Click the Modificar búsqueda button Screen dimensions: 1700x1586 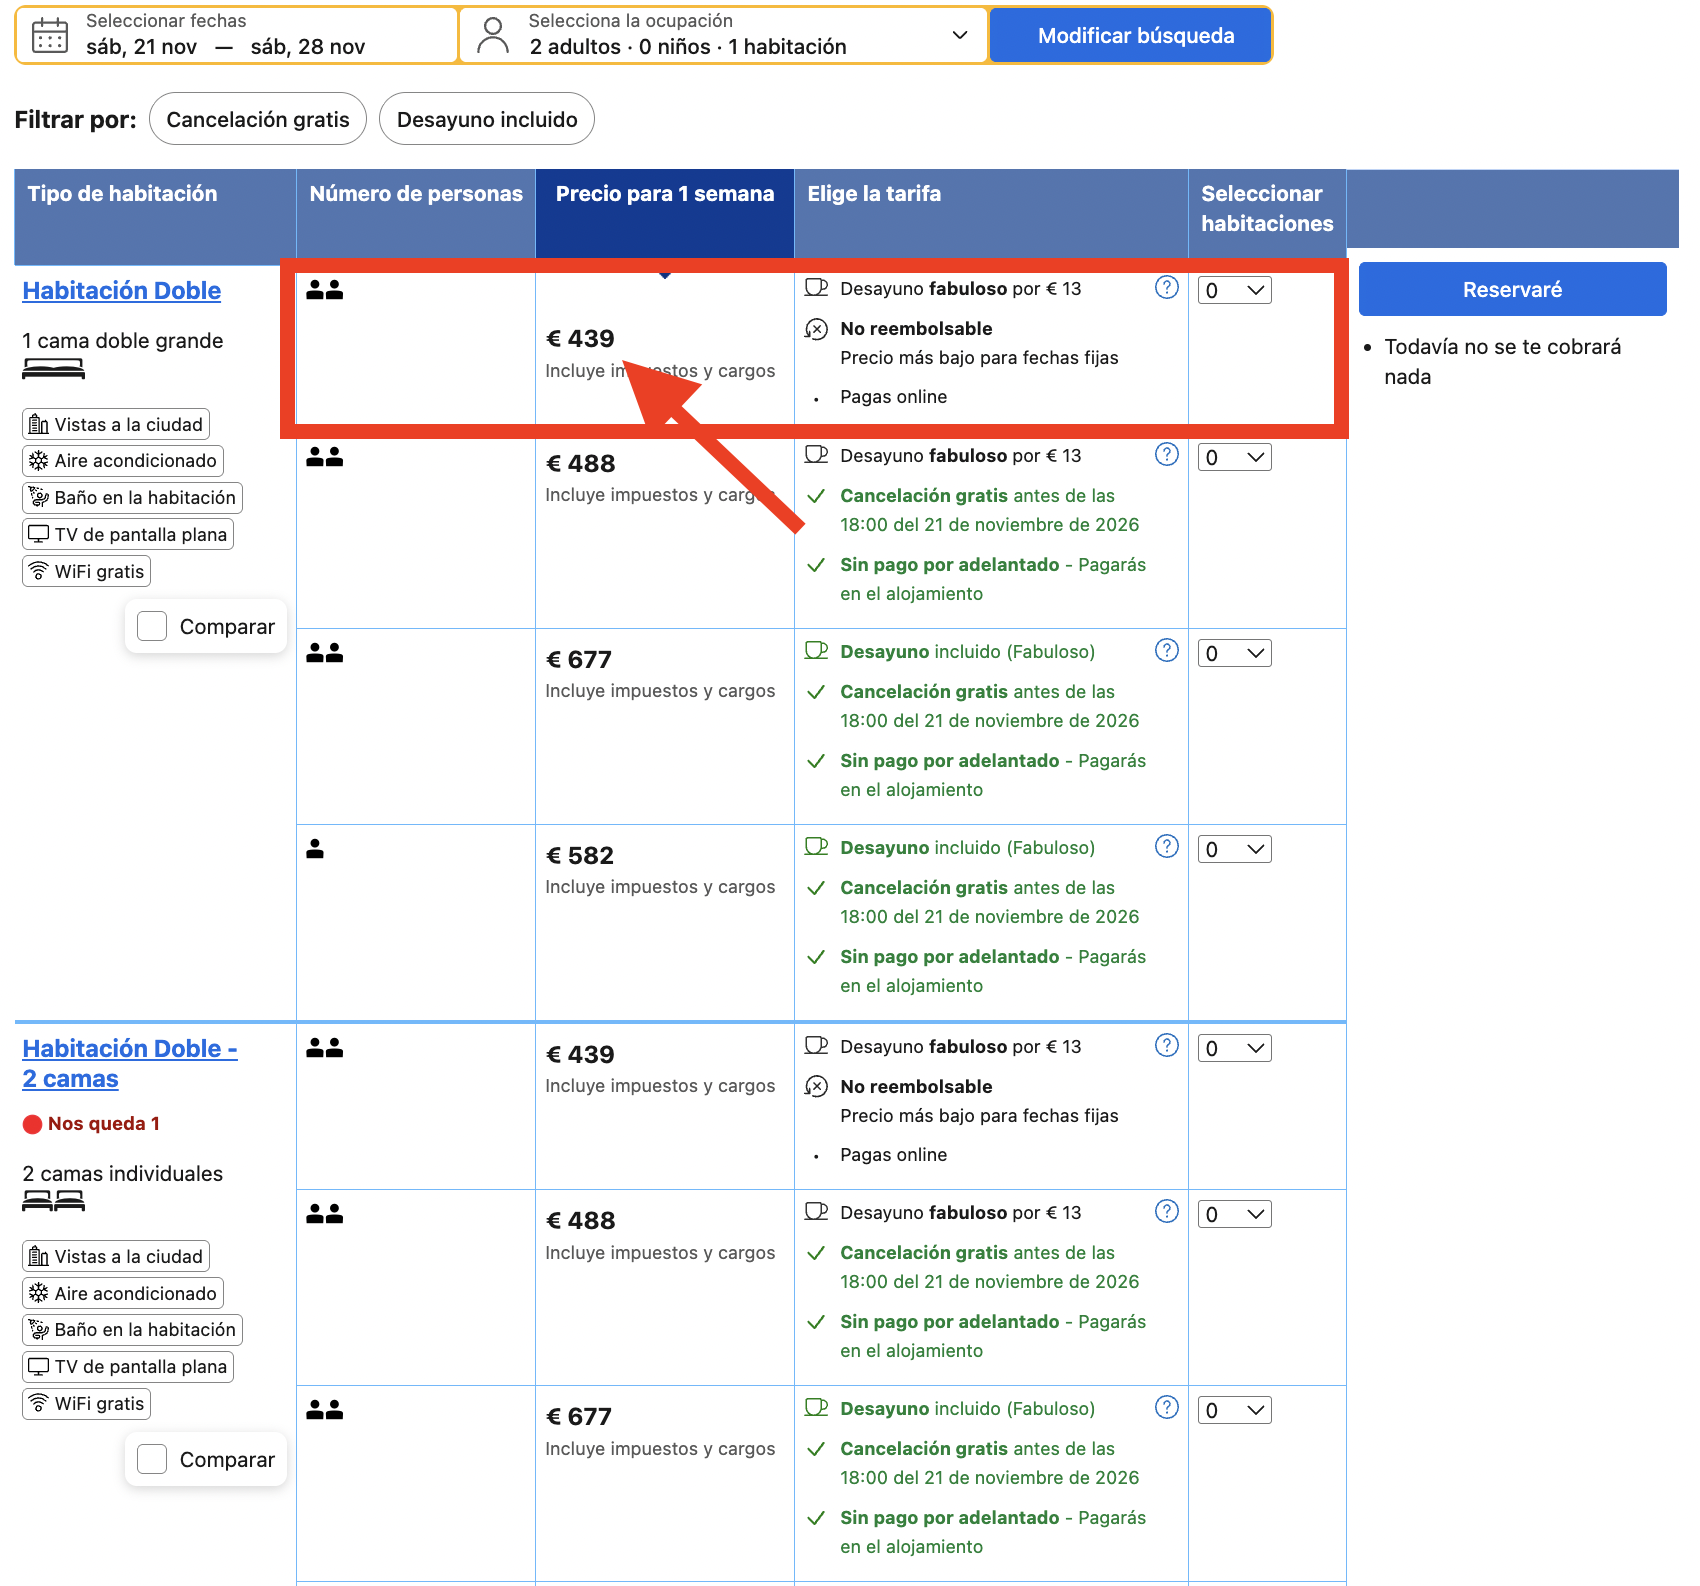[1131, 36]
